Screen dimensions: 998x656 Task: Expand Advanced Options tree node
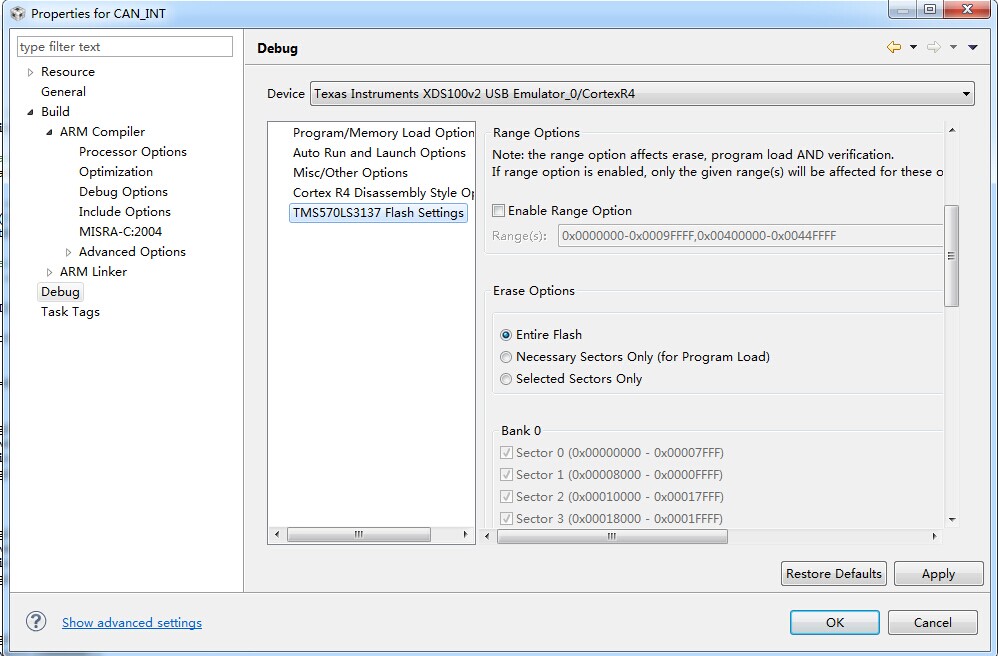(69, 252)
